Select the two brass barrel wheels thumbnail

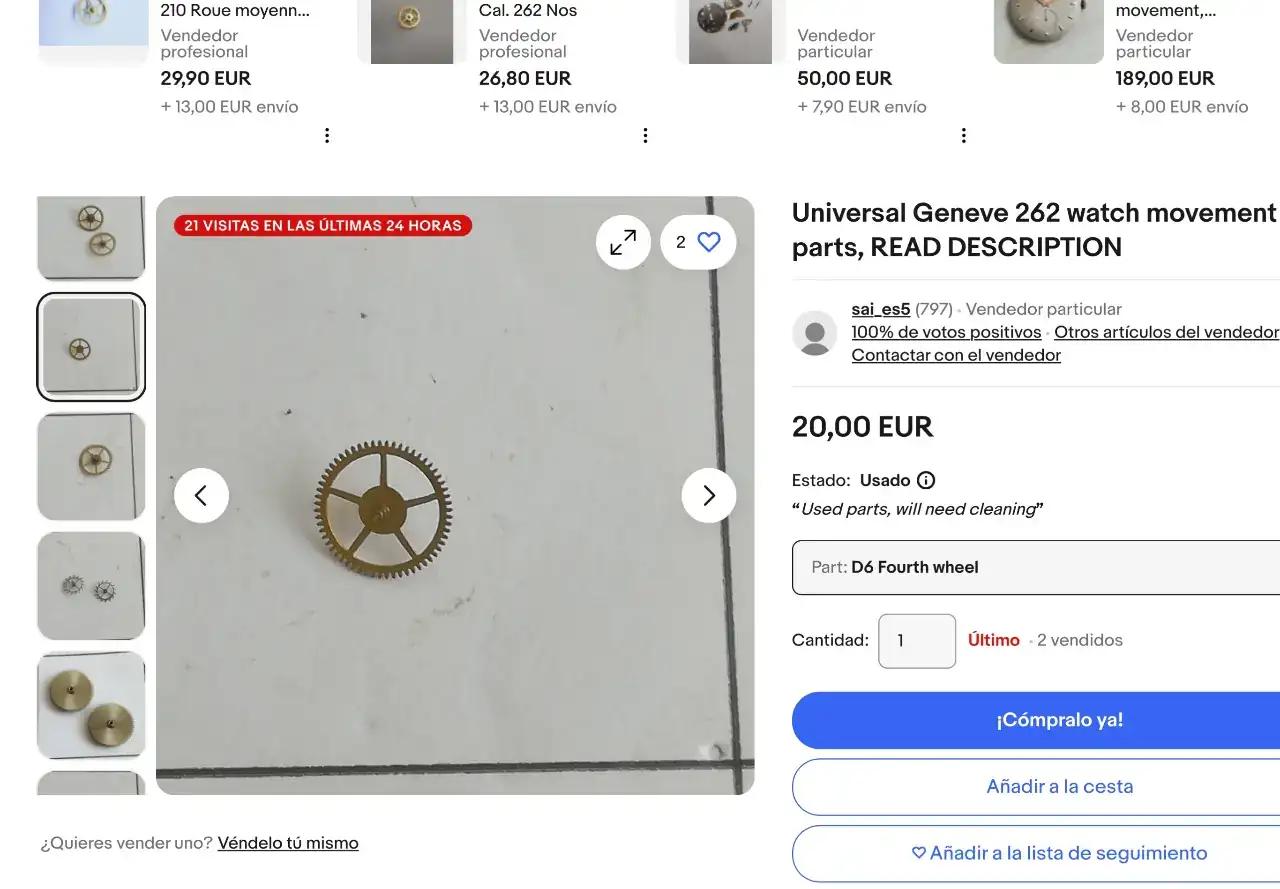[91, 705]
